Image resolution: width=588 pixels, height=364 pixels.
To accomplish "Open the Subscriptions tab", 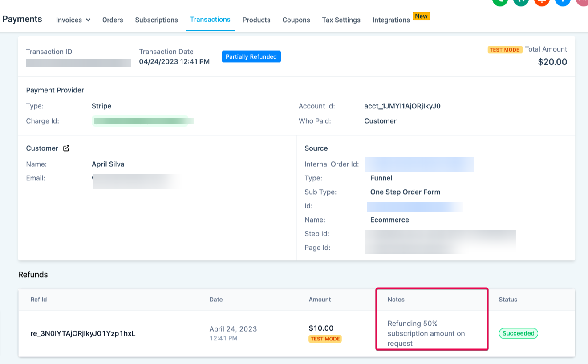I will (156, 20).
